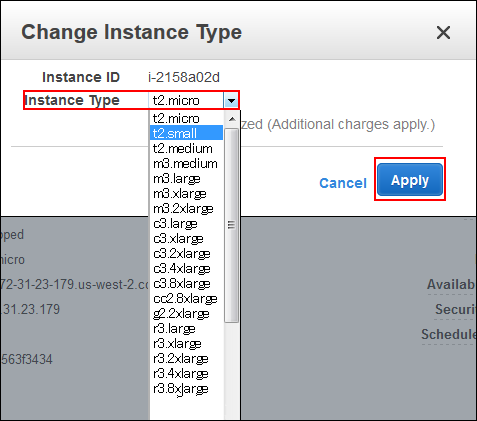
Task: Choose cc2.8xlarge in the list
Action: (x=186, y=298)
